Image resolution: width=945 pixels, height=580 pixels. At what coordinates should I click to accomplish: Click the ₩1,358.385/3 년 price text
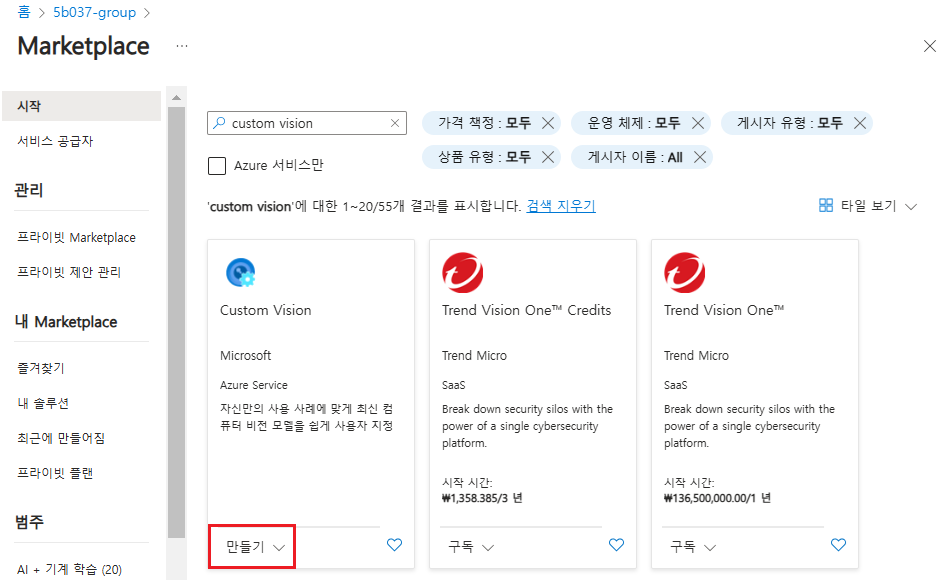482,498
